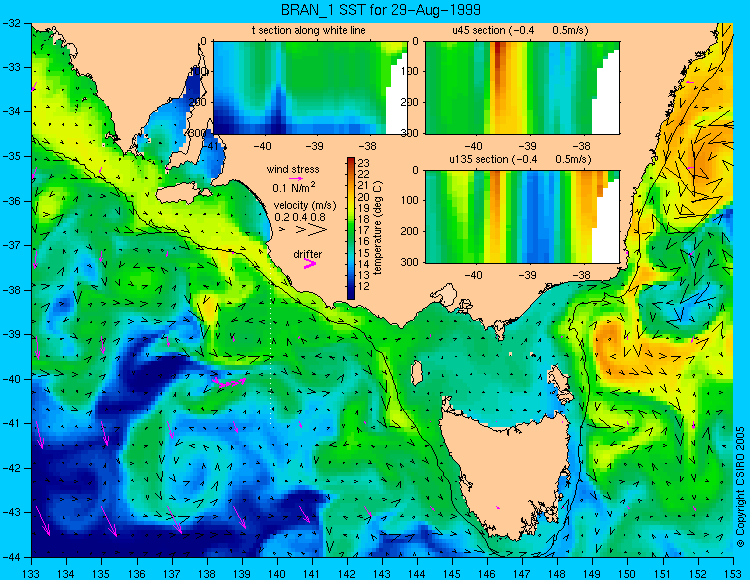Click latitude label -32 on the left axis

point(11,22)
